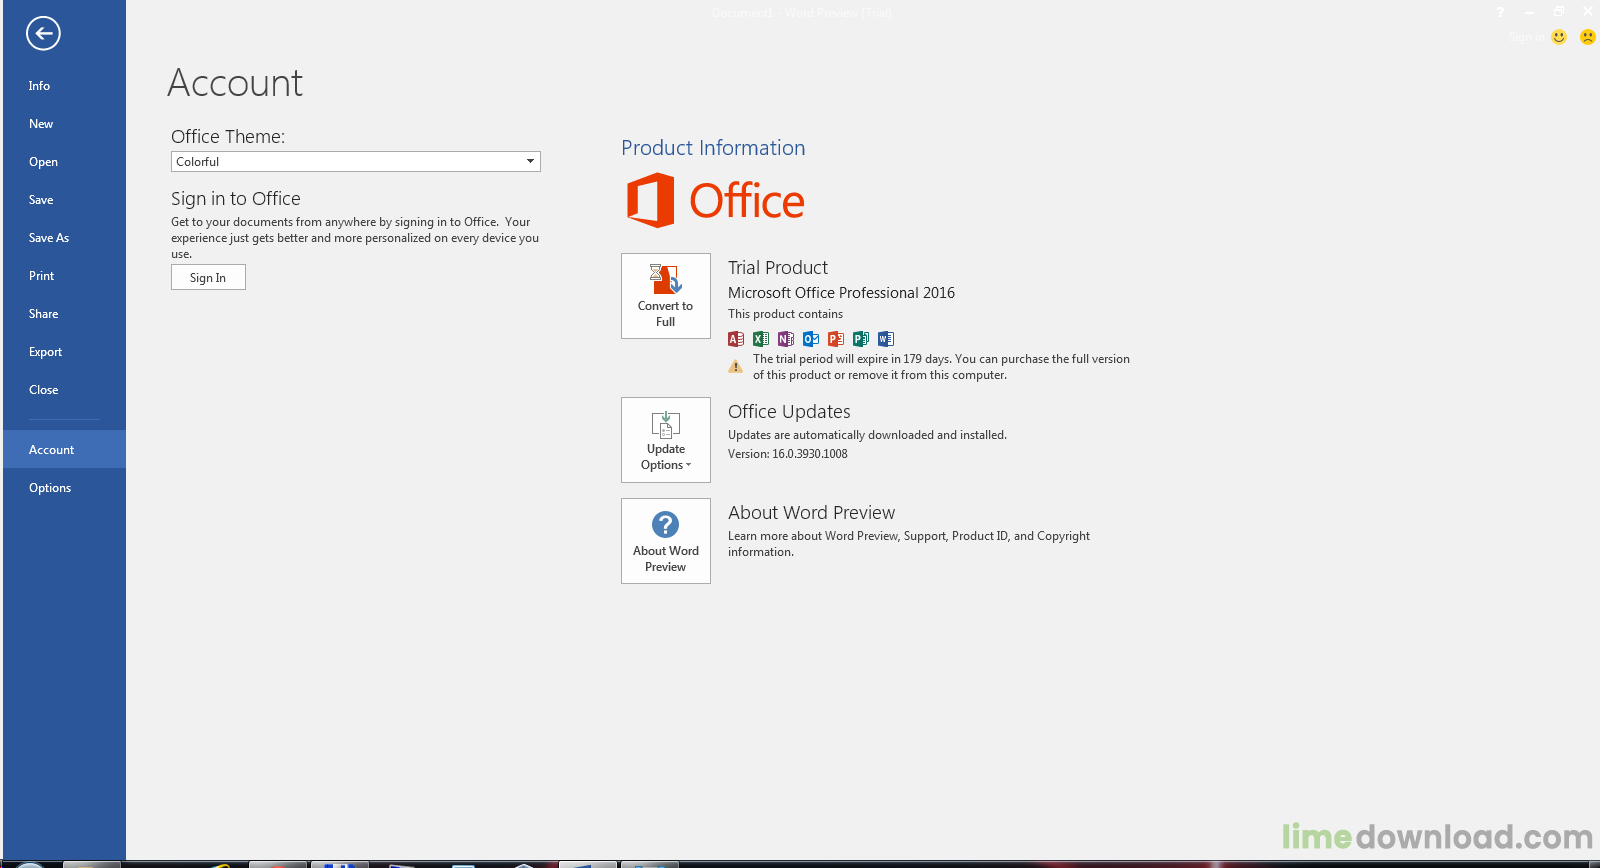1600x868 pixels.
Task: Click the 'Sign in to Office' heading
Action: point(236,199)
